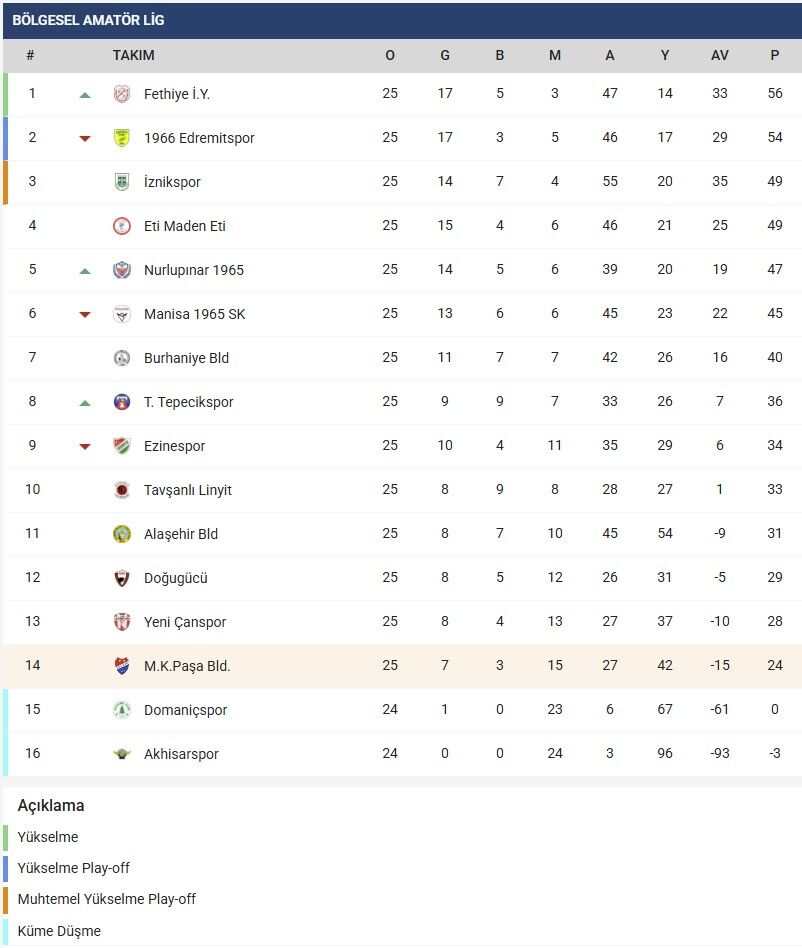Click the up arrow beside T. Tepecikspor
Screen dimensions: 802x948
pyautogui.click(x=85, y=402)
